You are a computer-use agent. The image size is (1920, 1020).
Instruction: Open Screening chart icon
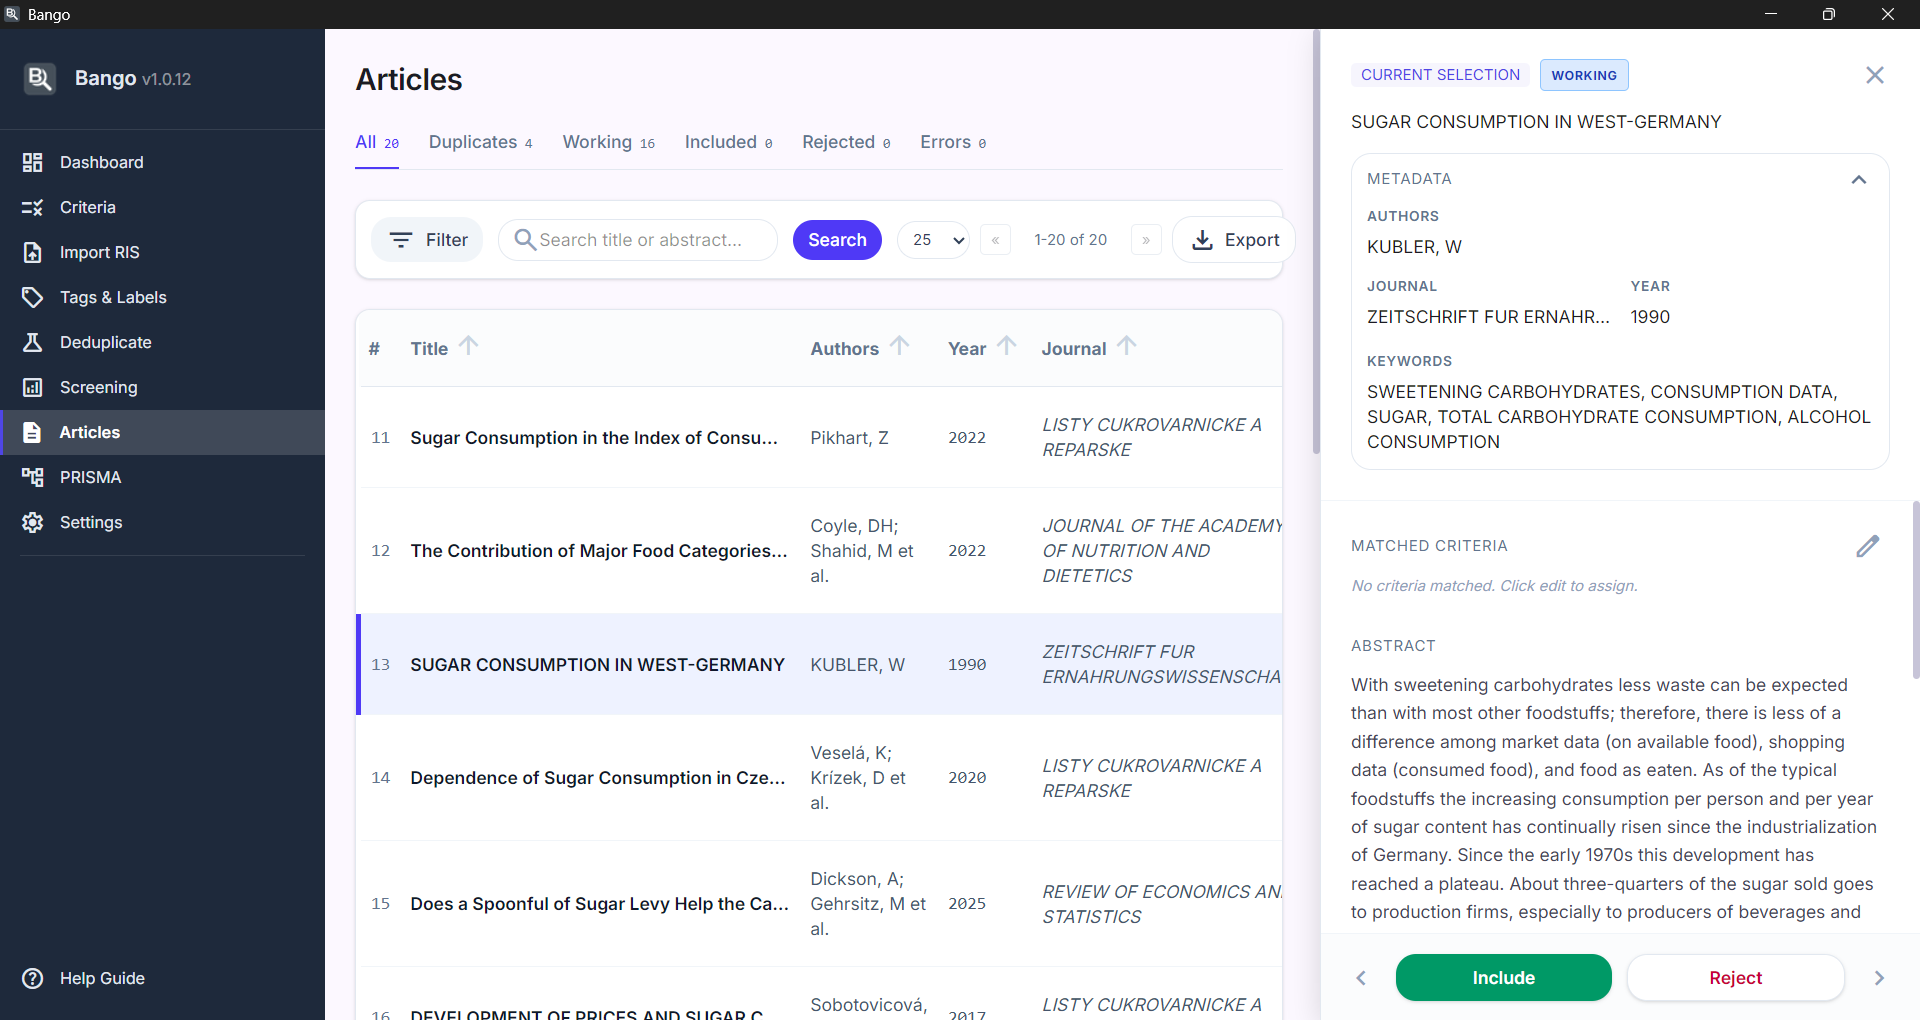[x=33, y=387]
